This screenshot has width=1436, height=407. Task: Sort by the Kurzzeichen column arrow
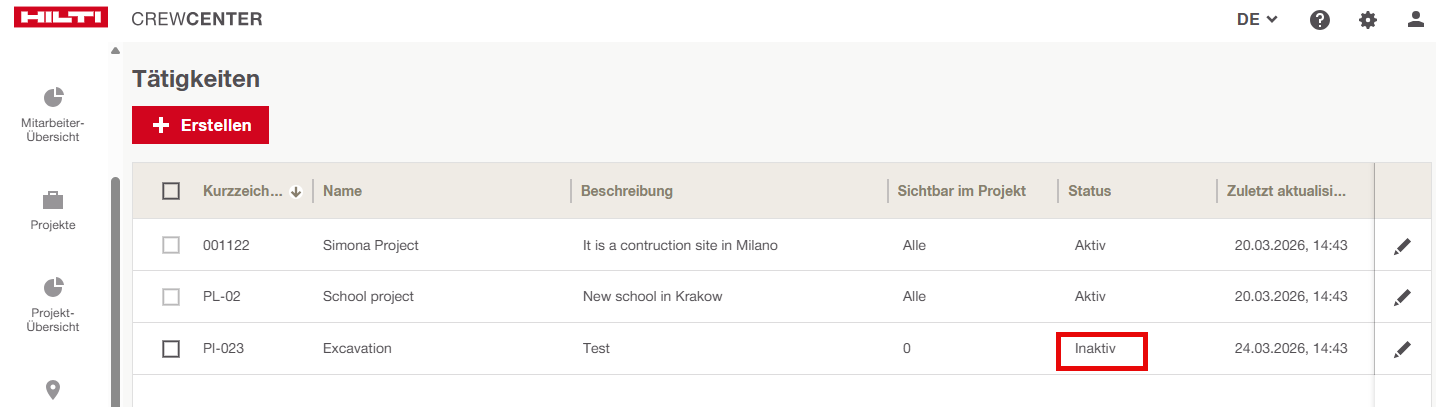(x=296, y=192)
